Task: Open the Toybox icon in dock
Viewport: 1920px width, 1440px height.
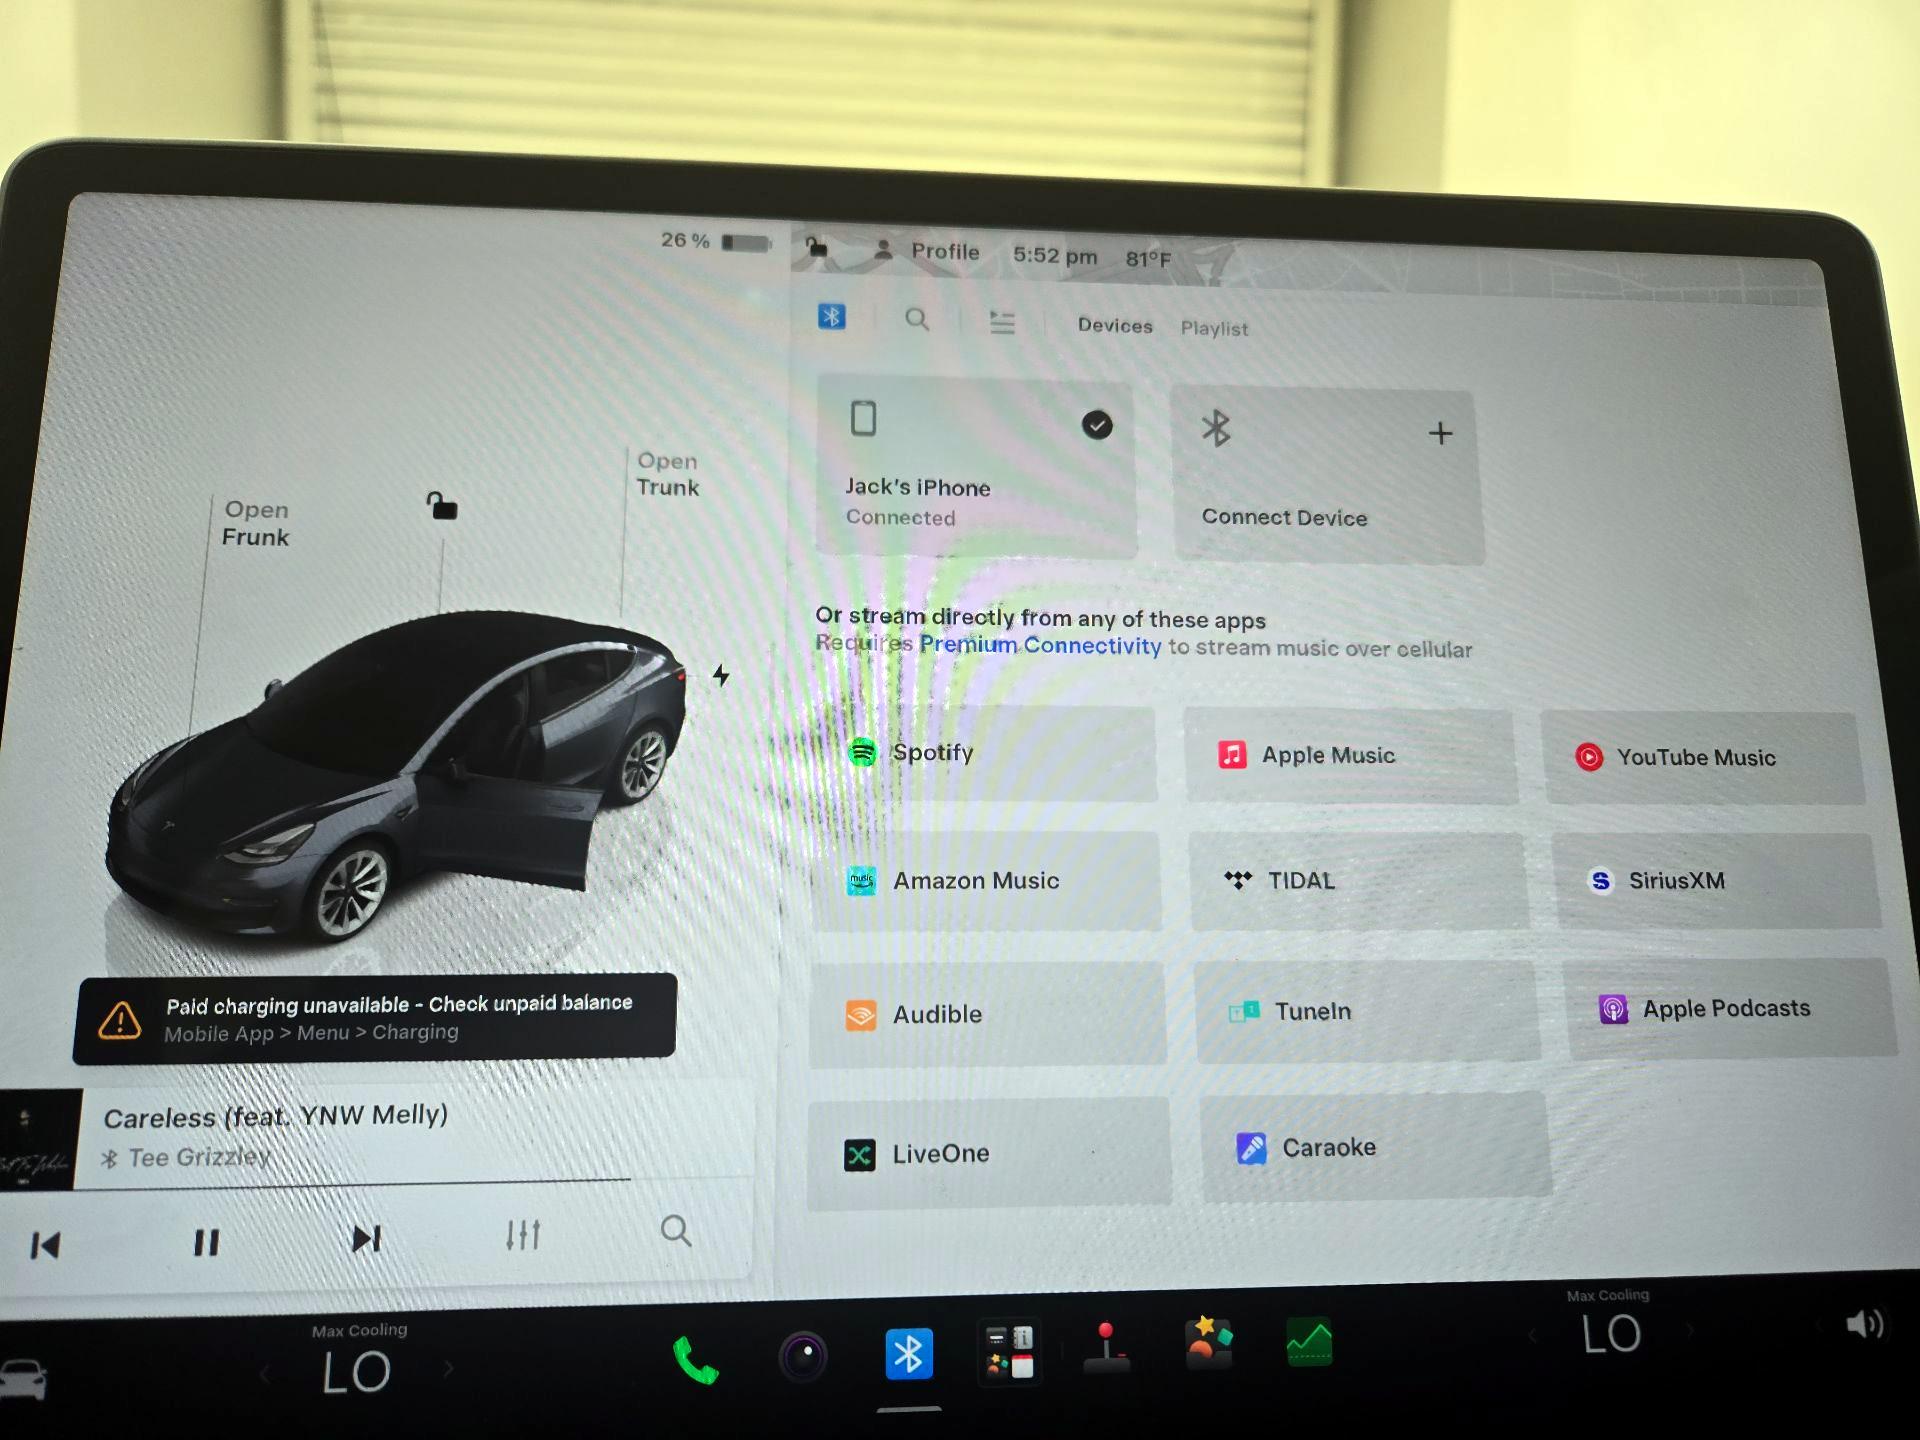Action: pos(1209,1342)
